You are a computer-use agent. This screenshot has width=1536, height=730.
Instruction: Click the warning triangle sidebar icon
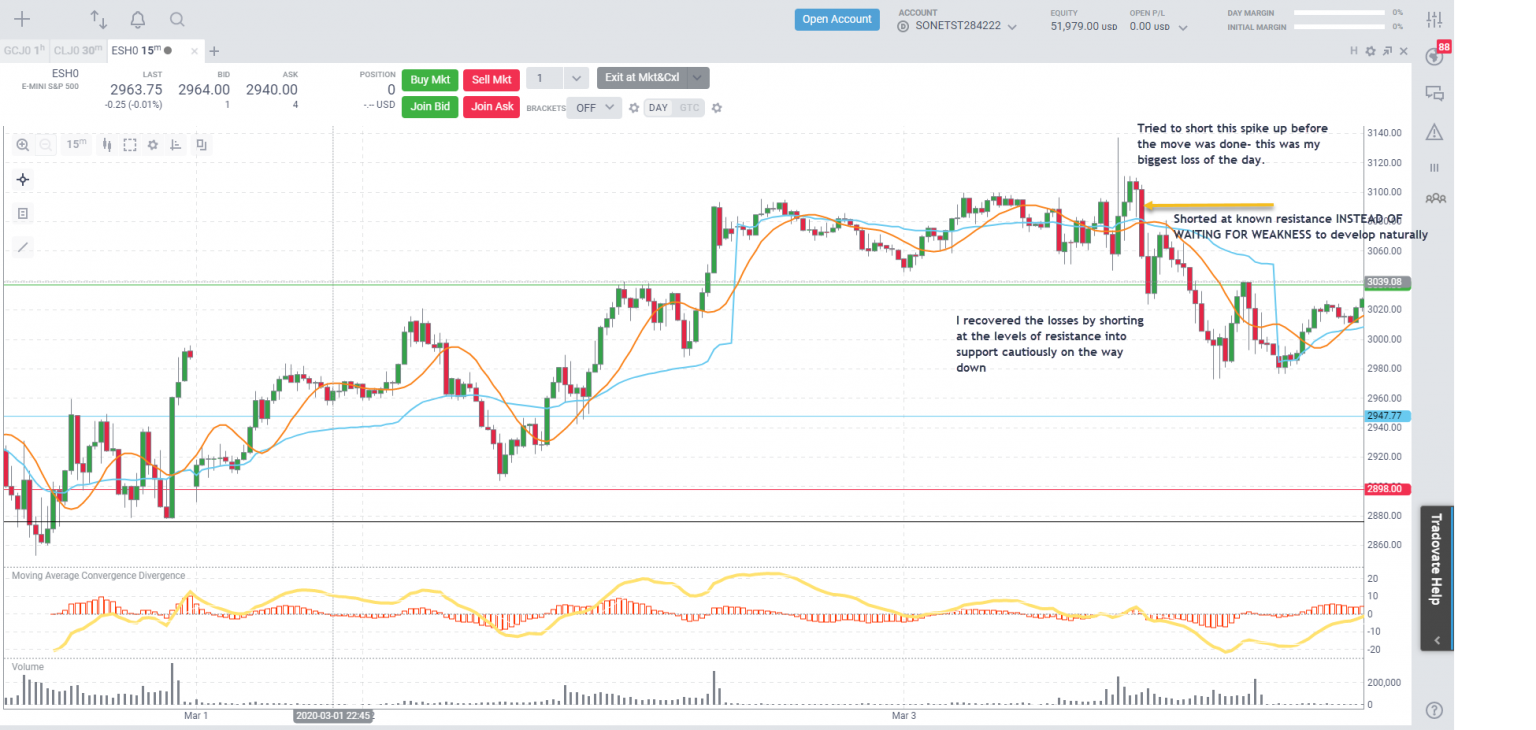coord(1434,132)
